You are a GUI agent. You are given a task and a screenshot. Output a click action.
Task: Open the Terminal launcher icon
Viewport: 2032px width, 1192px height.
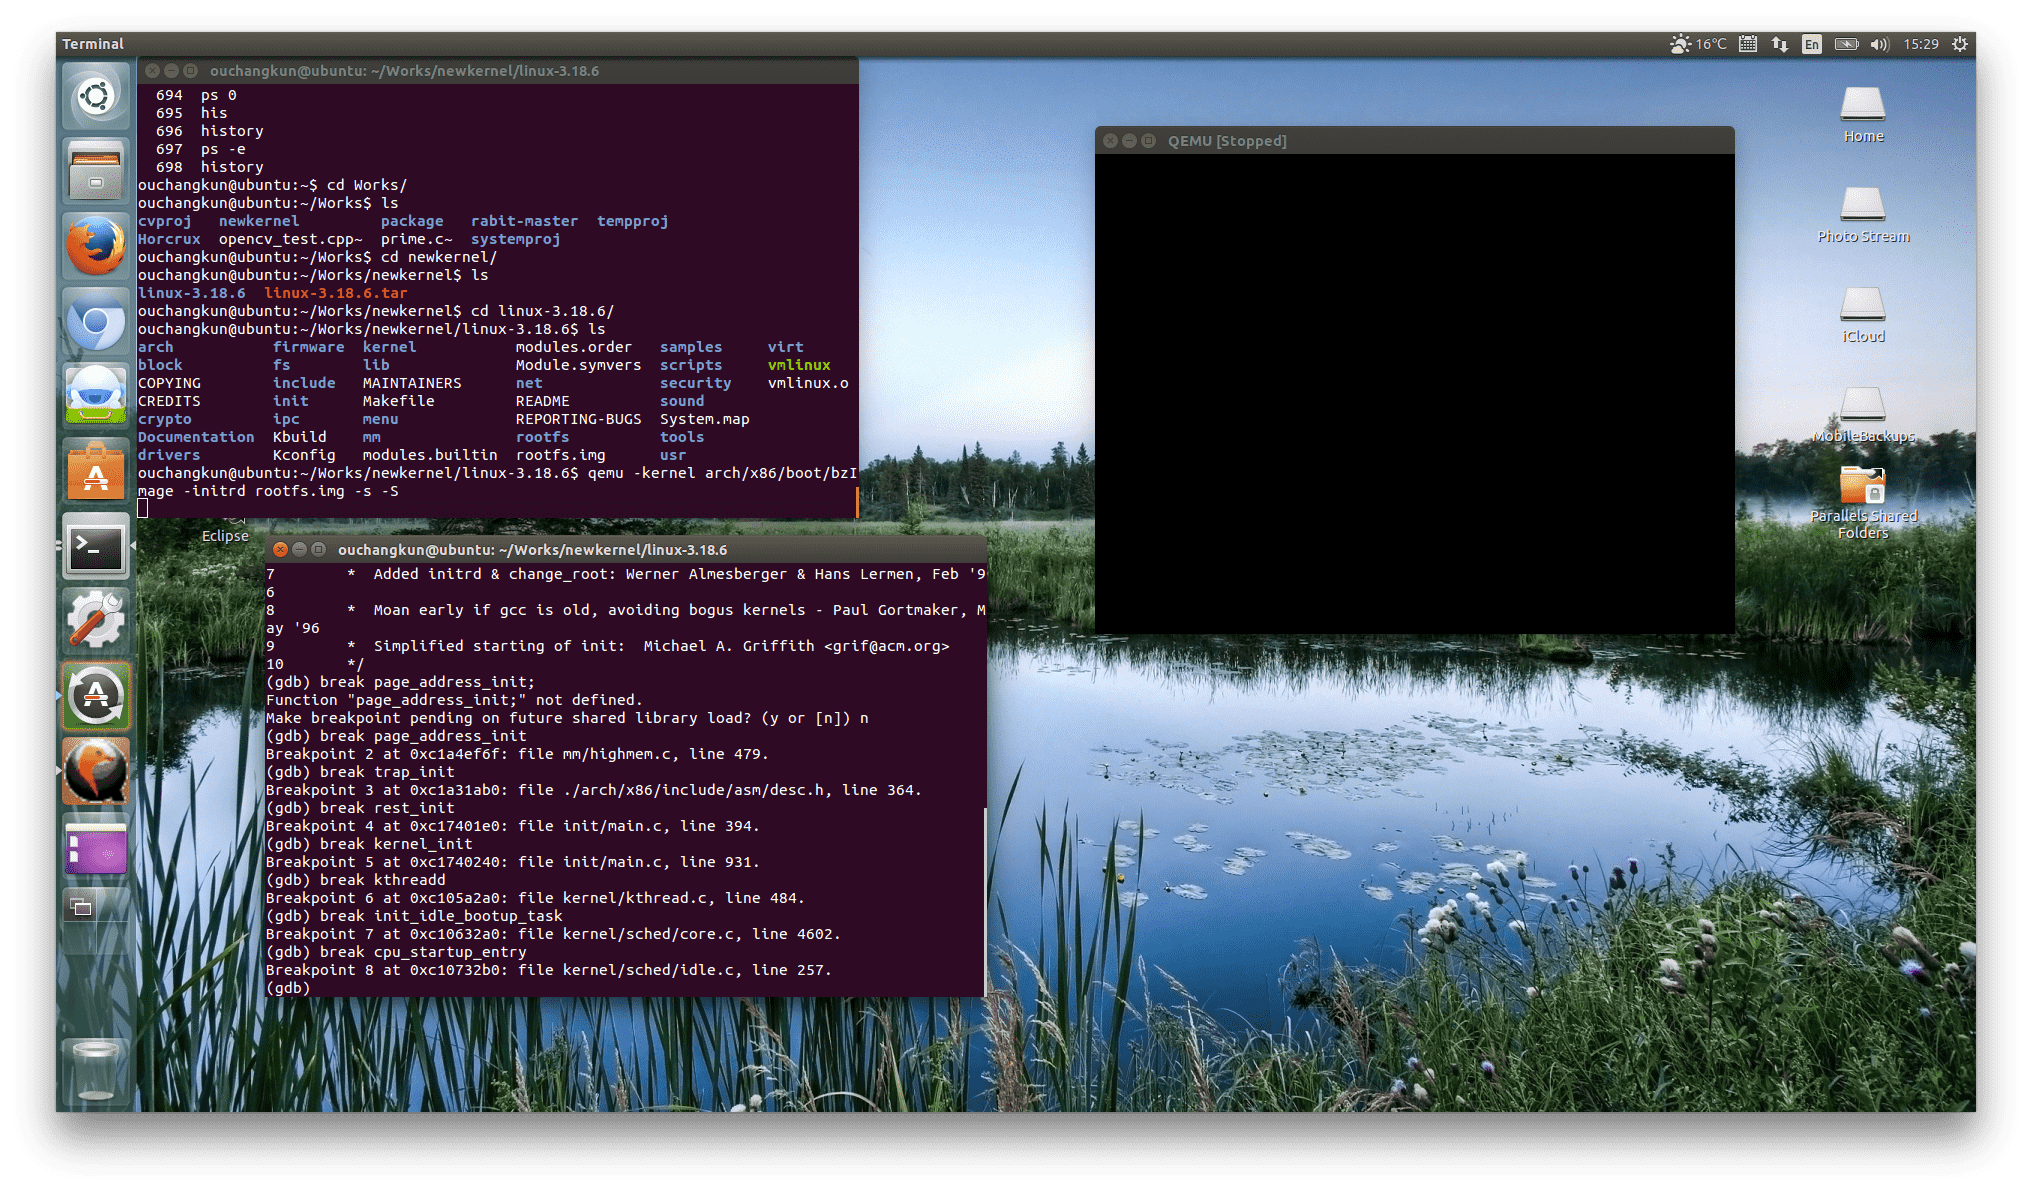(96, 547)
